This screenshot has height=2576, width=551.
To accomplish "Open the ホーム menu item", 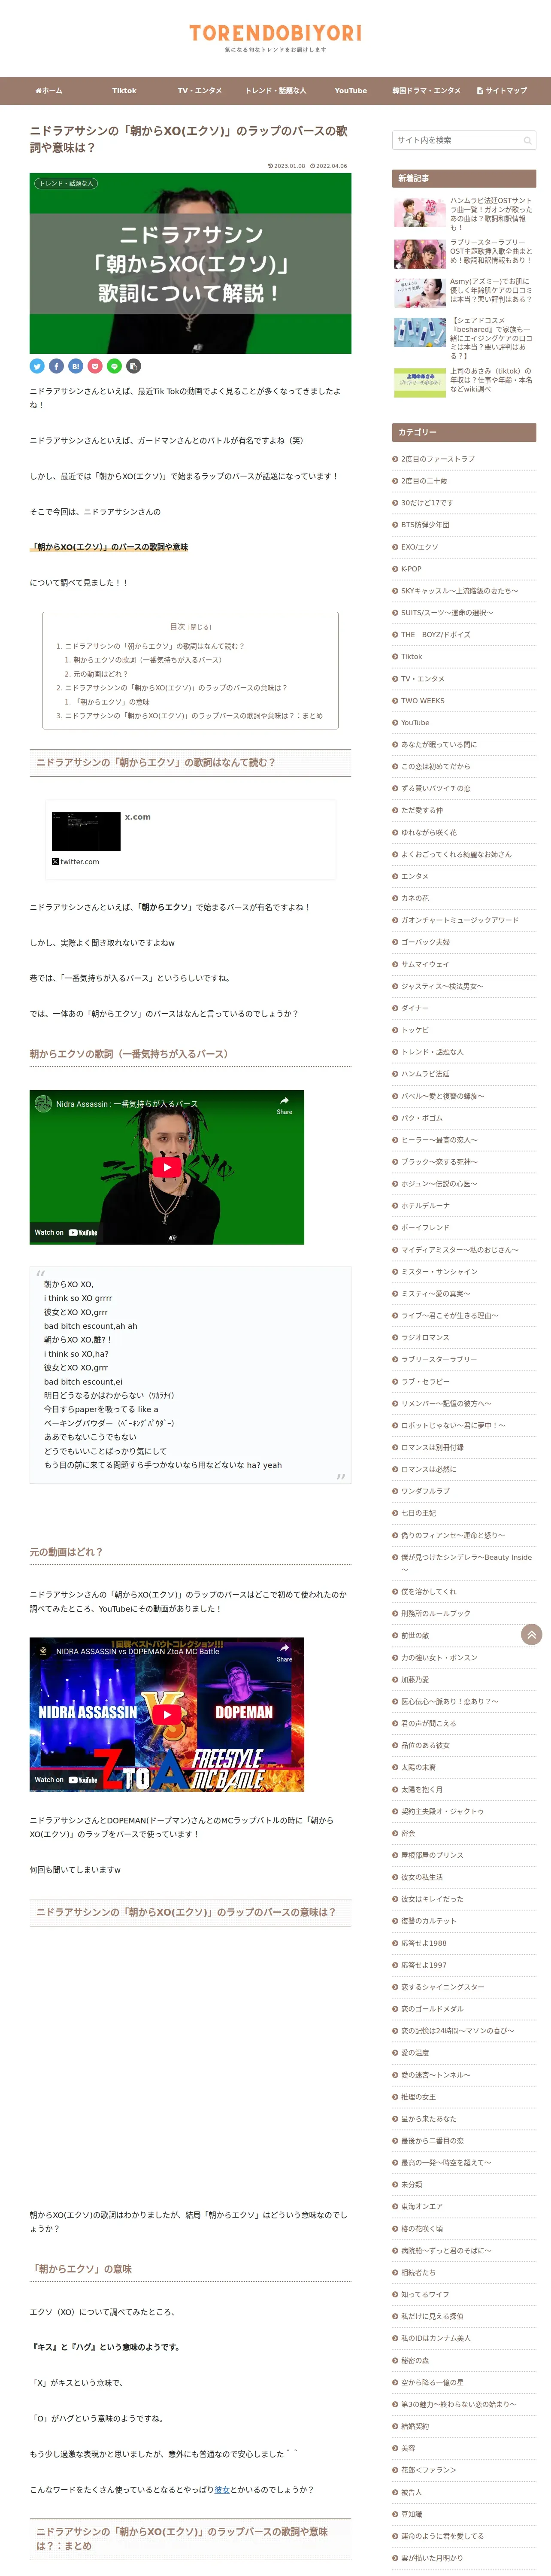I will tap(49, 91).
